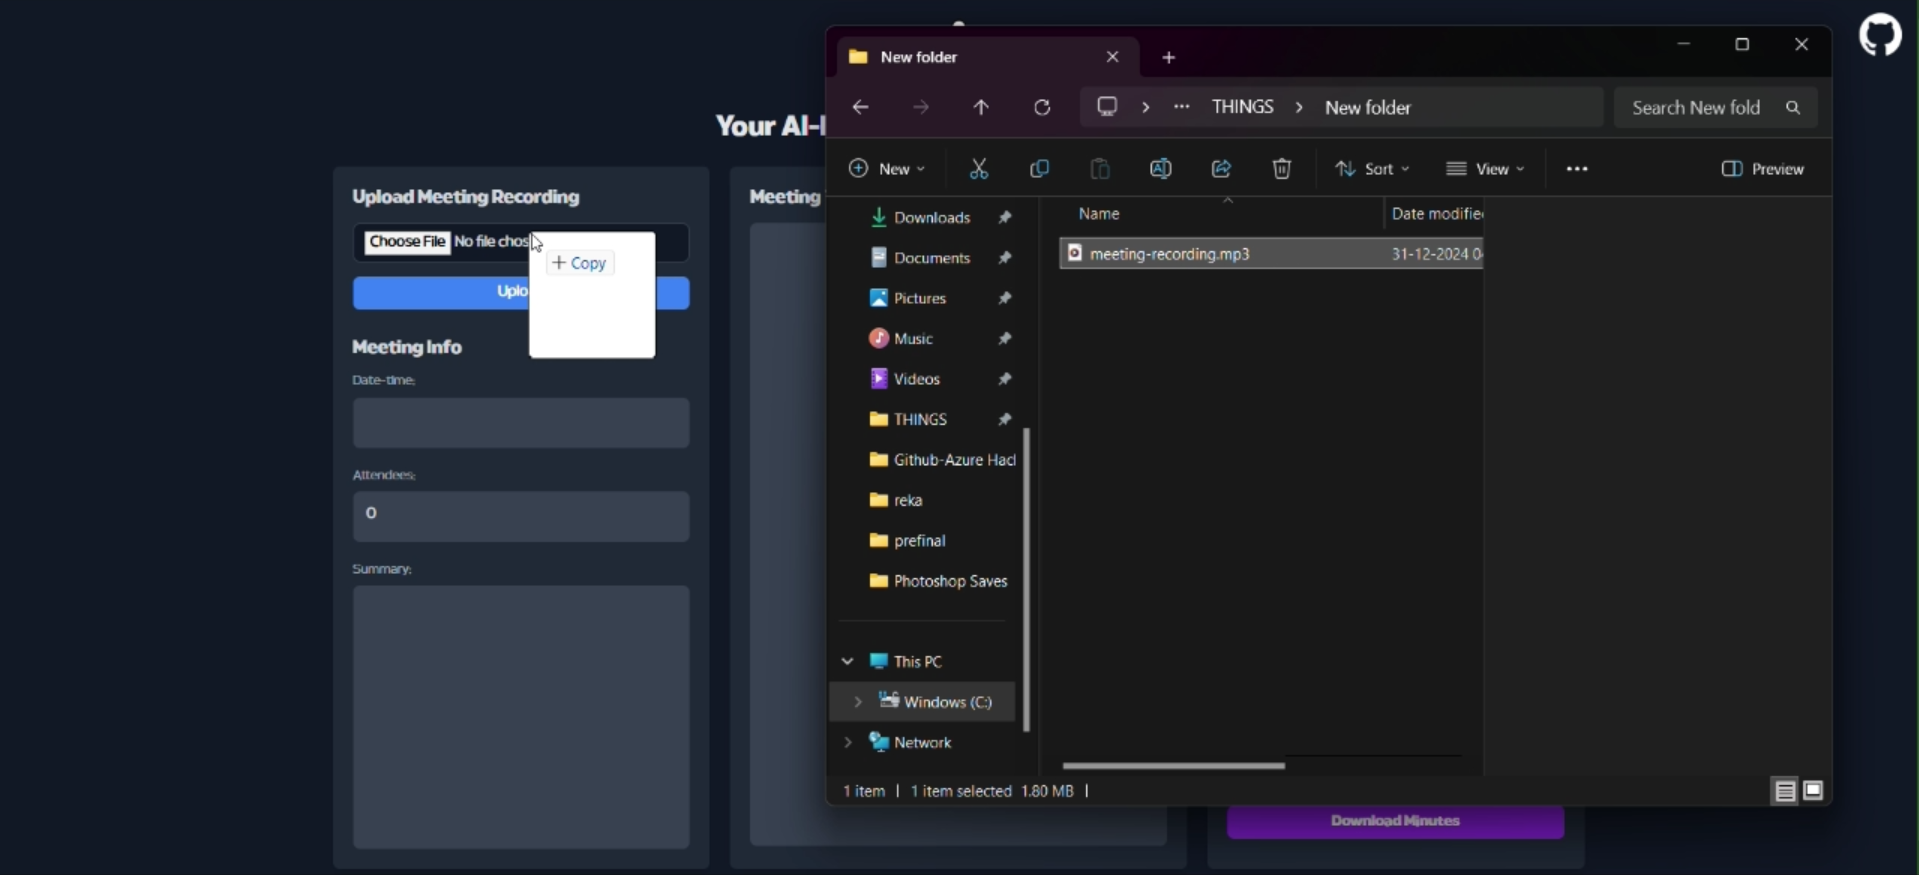Open the Sort dropdown

coord(1374,169)
